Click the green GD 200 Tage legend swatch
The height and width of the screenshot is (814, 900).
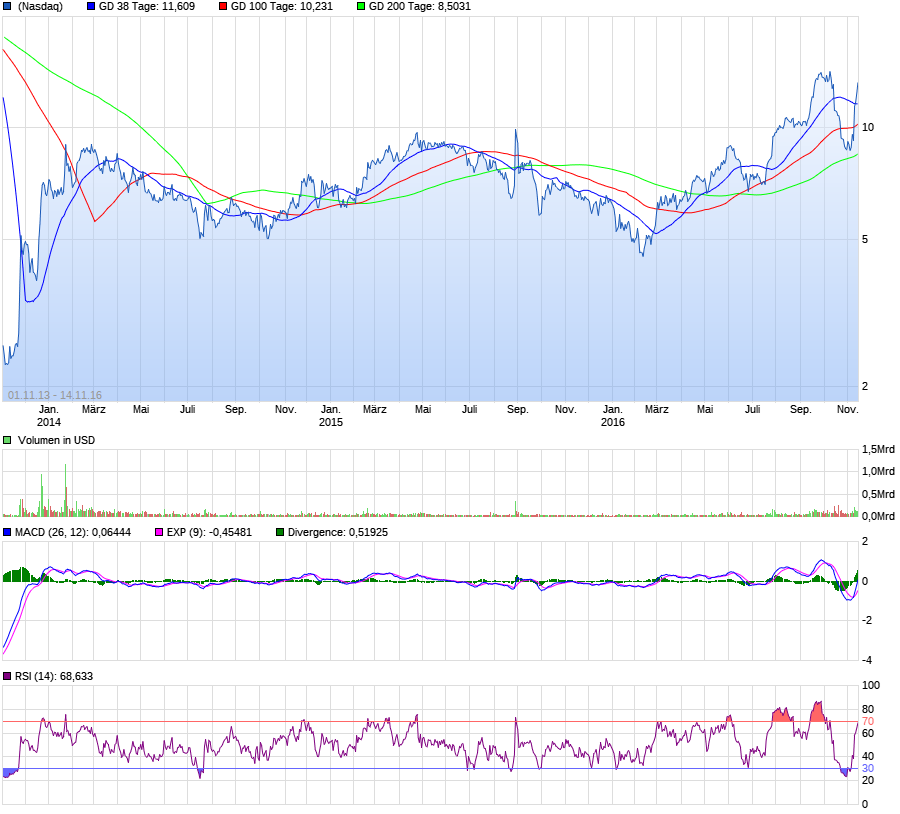[x=361, y=6]
